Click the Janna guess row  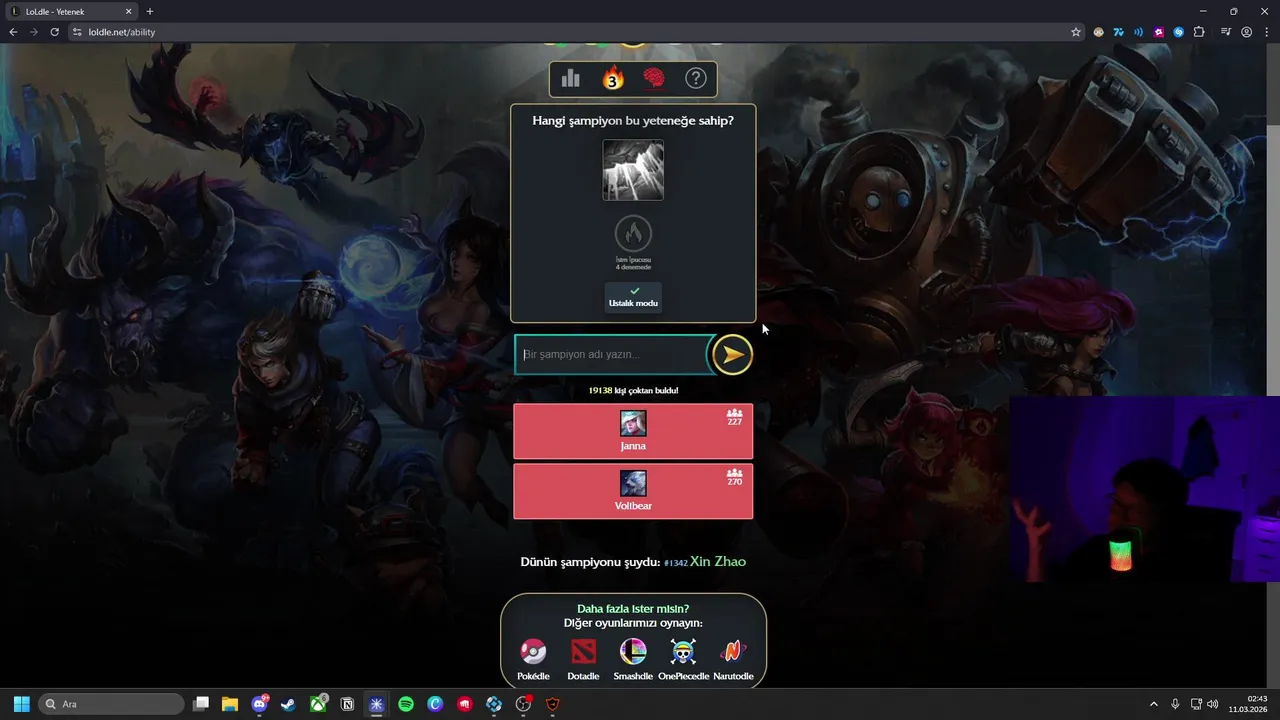633,432
